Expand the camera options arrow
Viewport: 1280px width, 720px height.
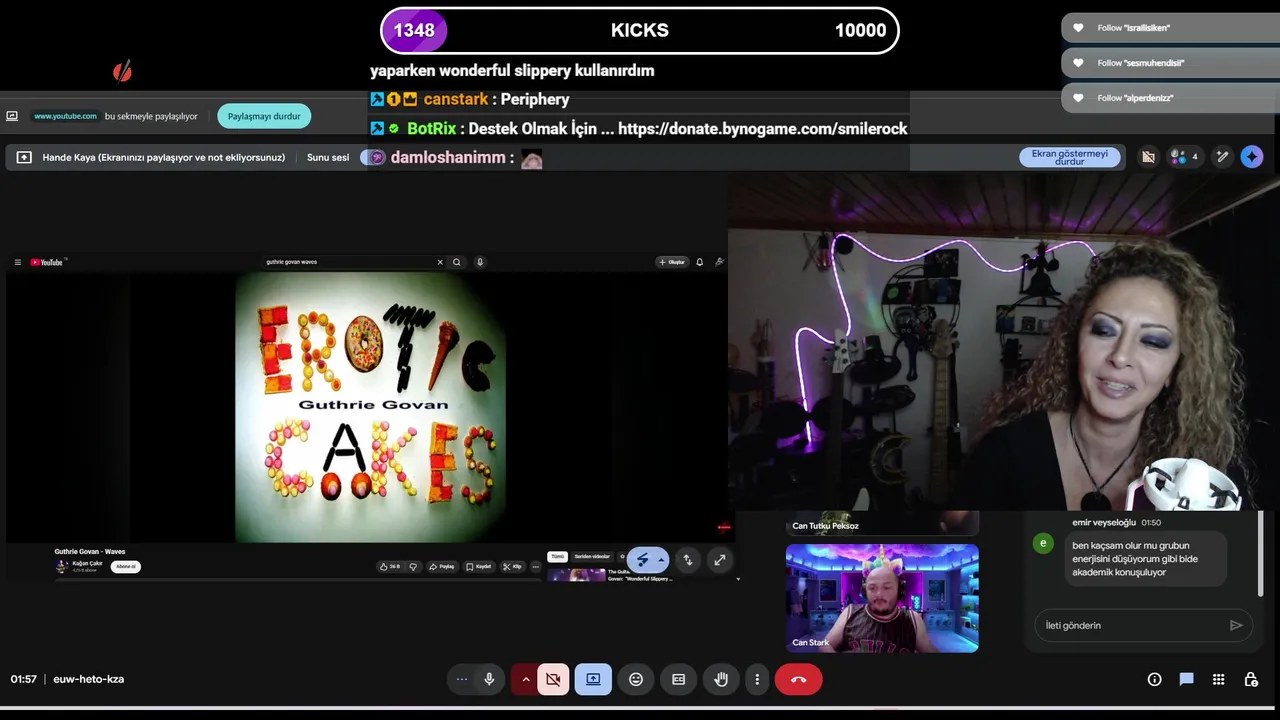(525, 679)
